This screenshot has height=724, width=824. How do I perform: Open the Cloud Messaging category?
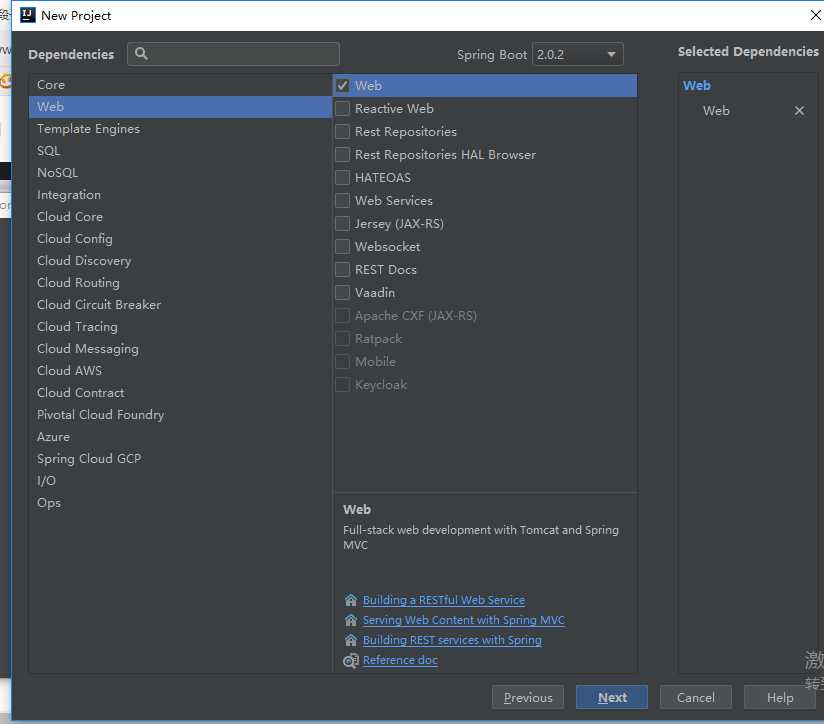(180, 349)
